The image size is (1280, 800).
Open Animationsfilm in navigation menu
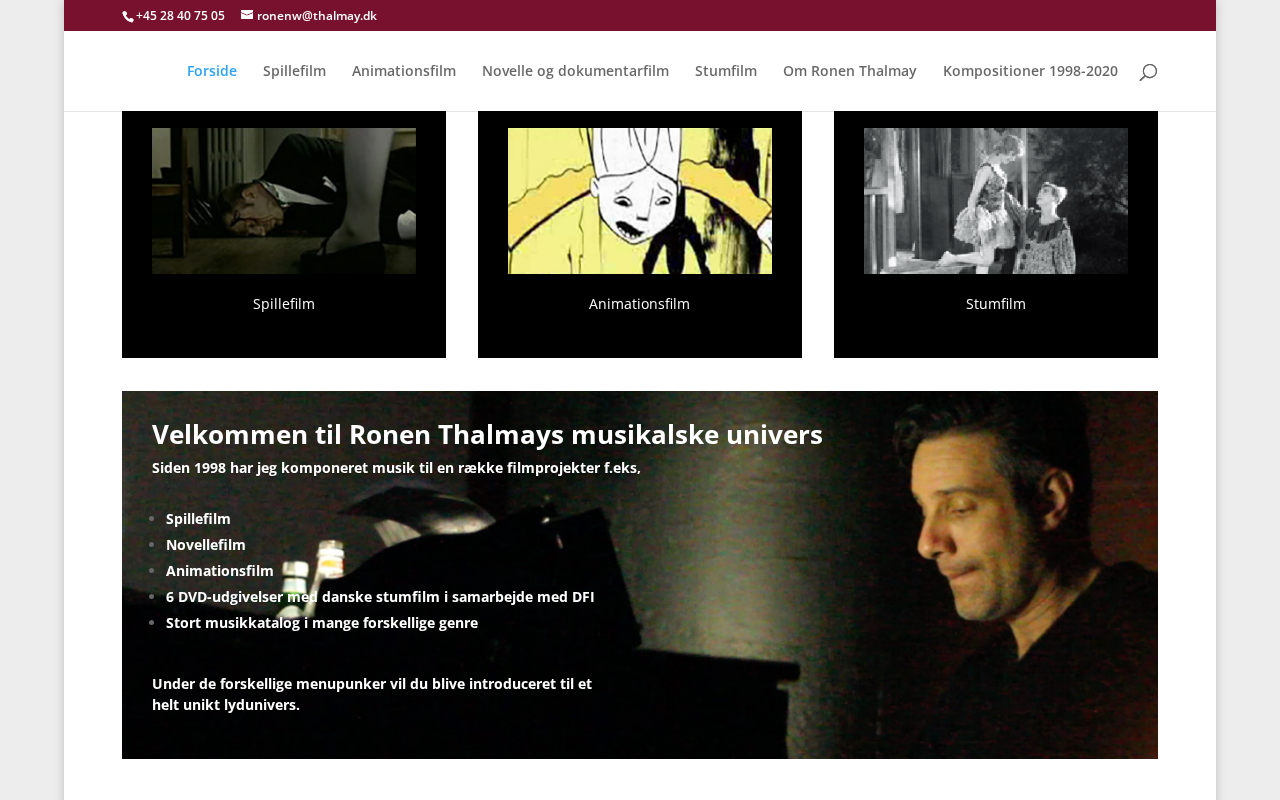click(404, 71)
